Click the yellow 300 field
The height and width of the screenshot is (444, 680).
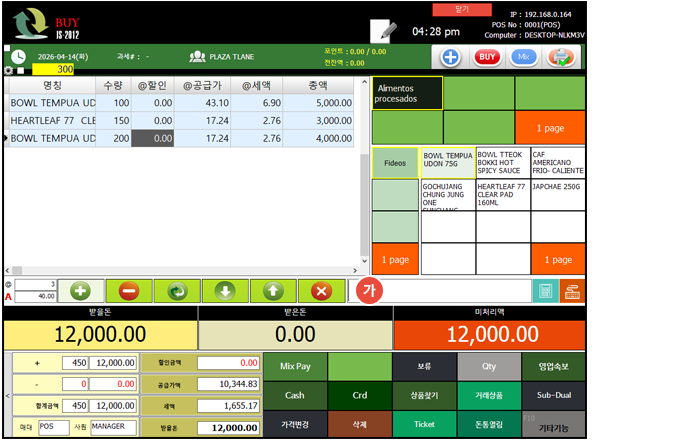click(53, 69)
